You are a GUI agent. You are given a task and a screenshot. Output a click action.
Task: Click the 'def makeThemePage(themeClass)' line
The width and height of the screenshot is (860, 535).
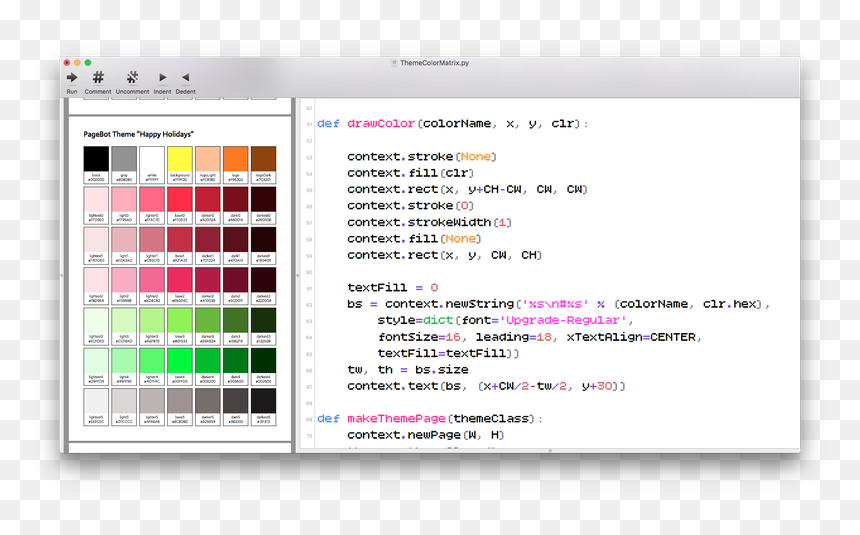tap(430, 419)
